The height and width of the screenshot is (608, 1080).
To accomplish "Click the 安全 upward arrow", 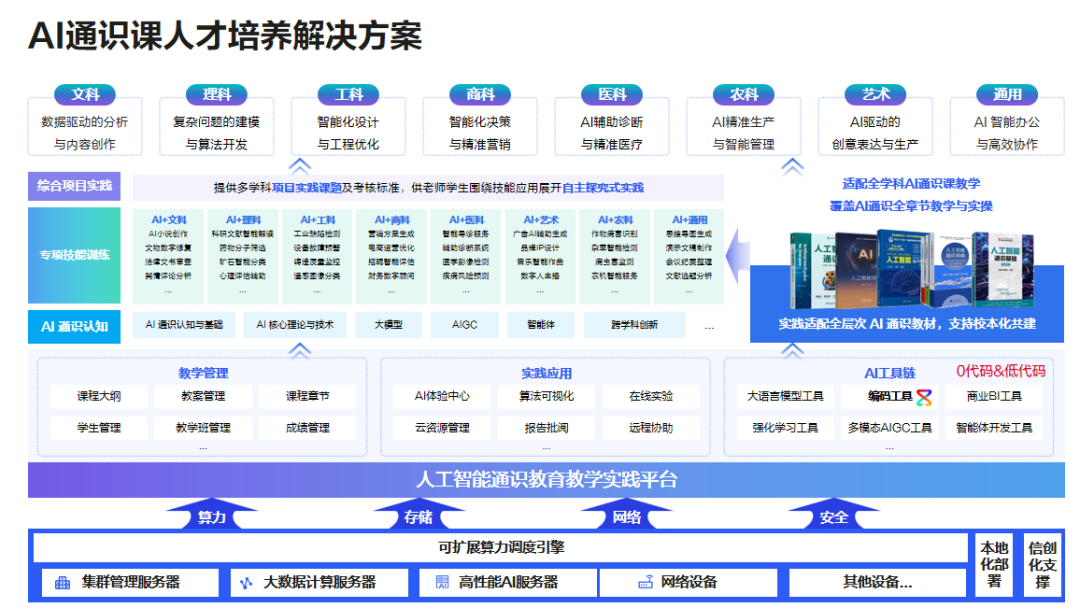I will pos(833,514).
